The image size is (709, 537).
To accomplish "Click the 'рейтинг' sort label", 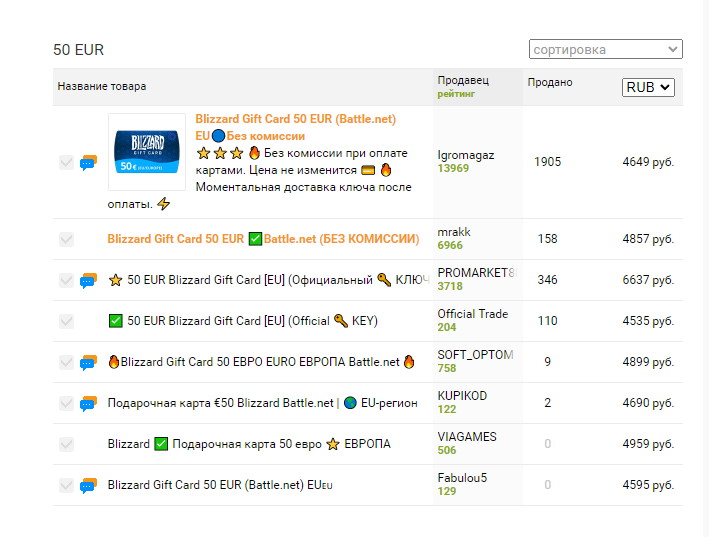I will click(x=456, y=94).
